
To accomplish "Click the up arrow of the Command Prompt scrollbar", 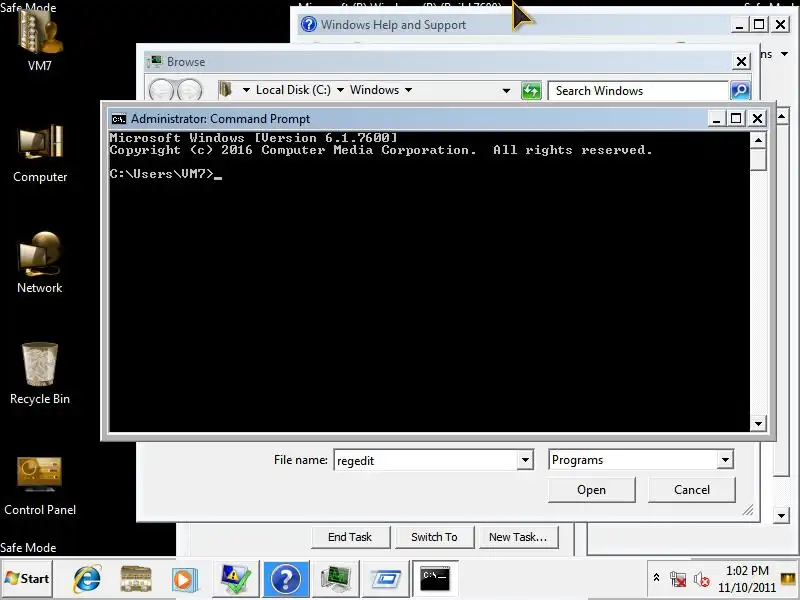I will click(x=758, y=140).
